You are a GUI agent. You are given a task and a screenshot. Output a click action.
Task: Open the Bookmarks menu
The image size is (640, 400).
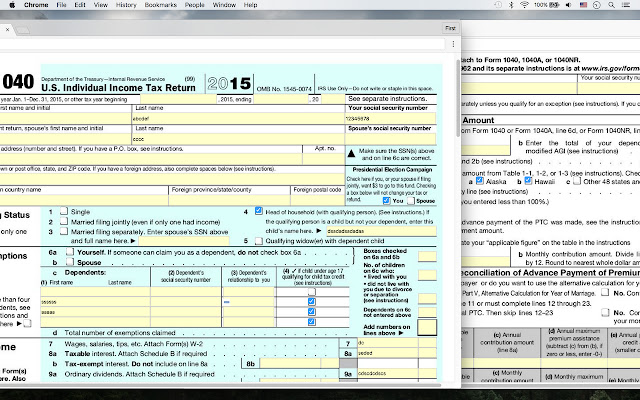coord(160,5)
